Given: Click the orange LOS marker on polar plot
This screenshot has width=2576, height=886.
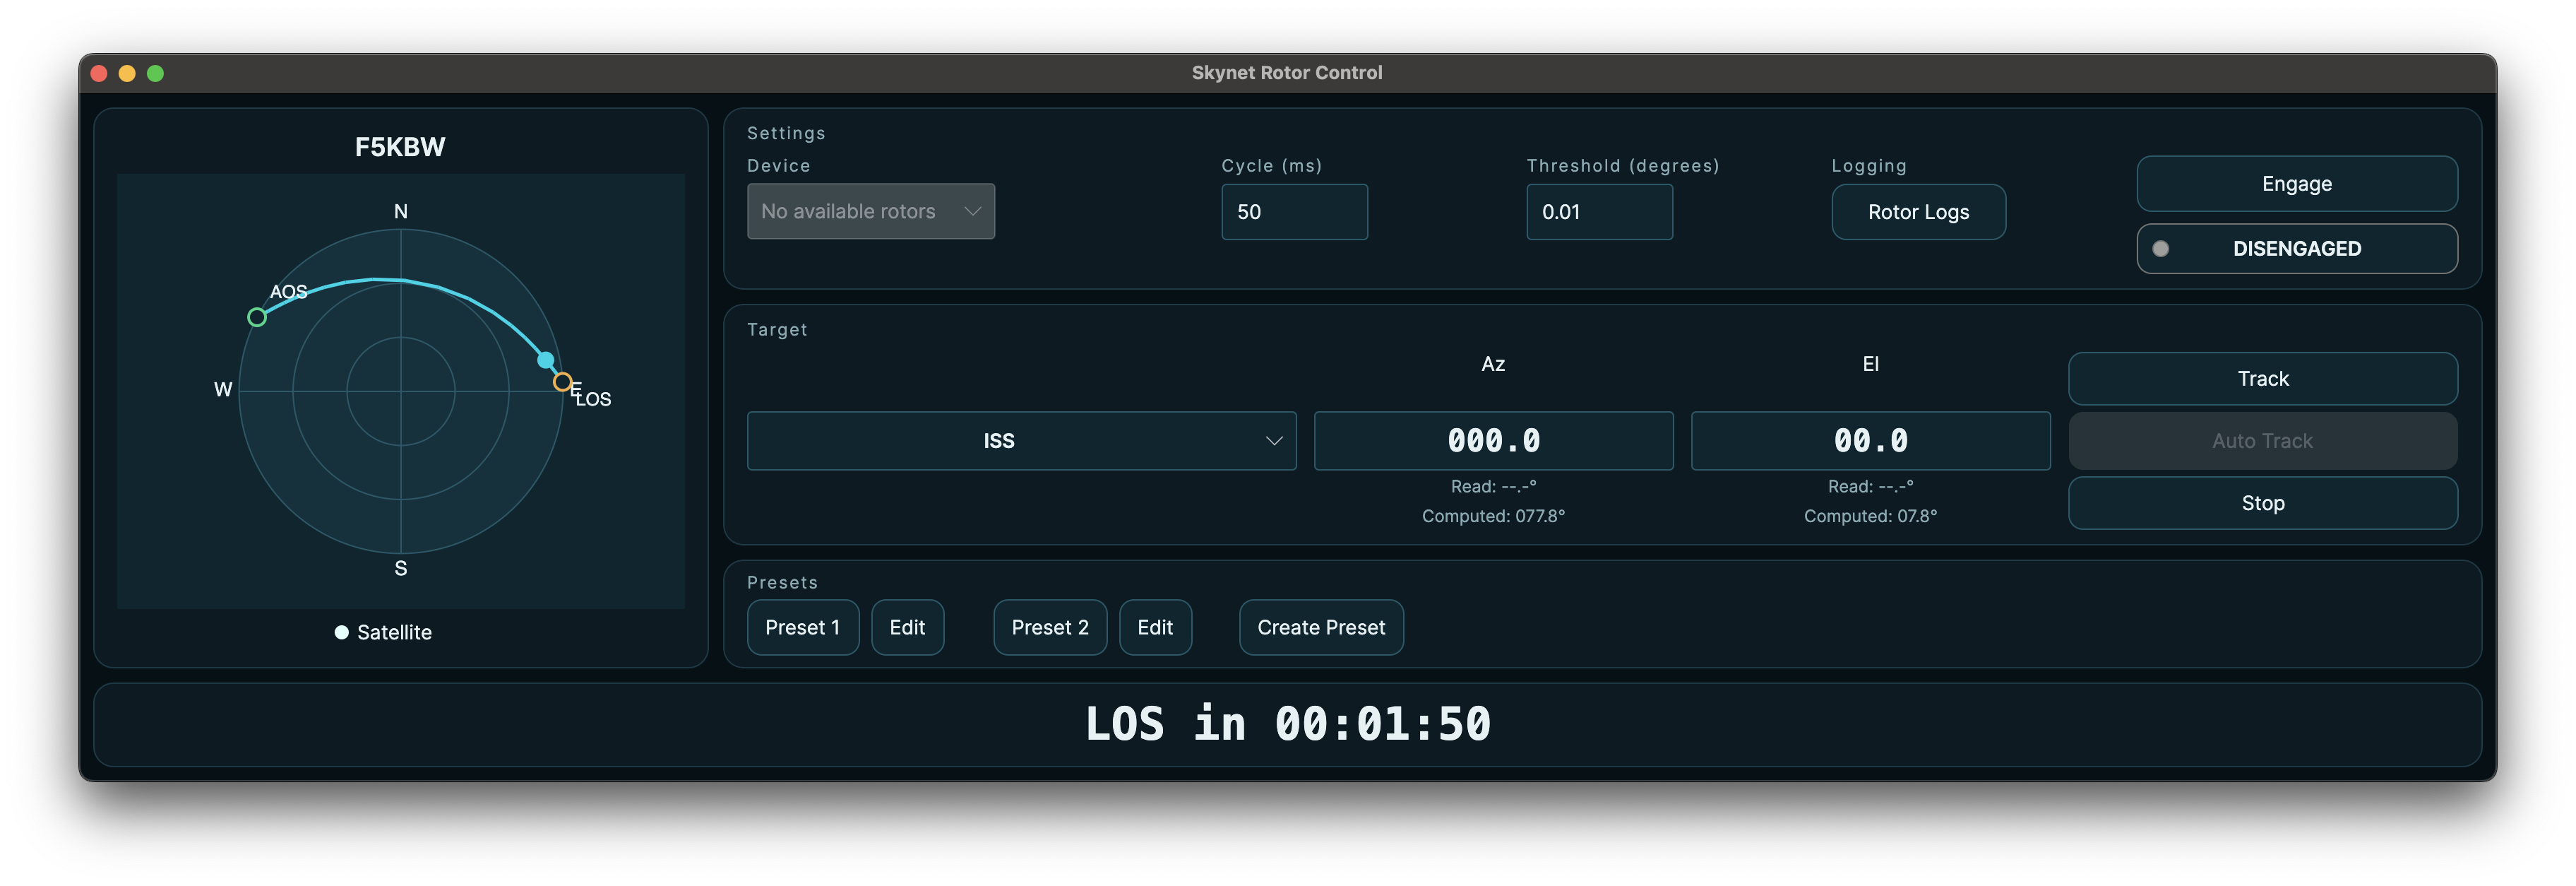Looking at the screenshot, I should click(x=563, y=382).
